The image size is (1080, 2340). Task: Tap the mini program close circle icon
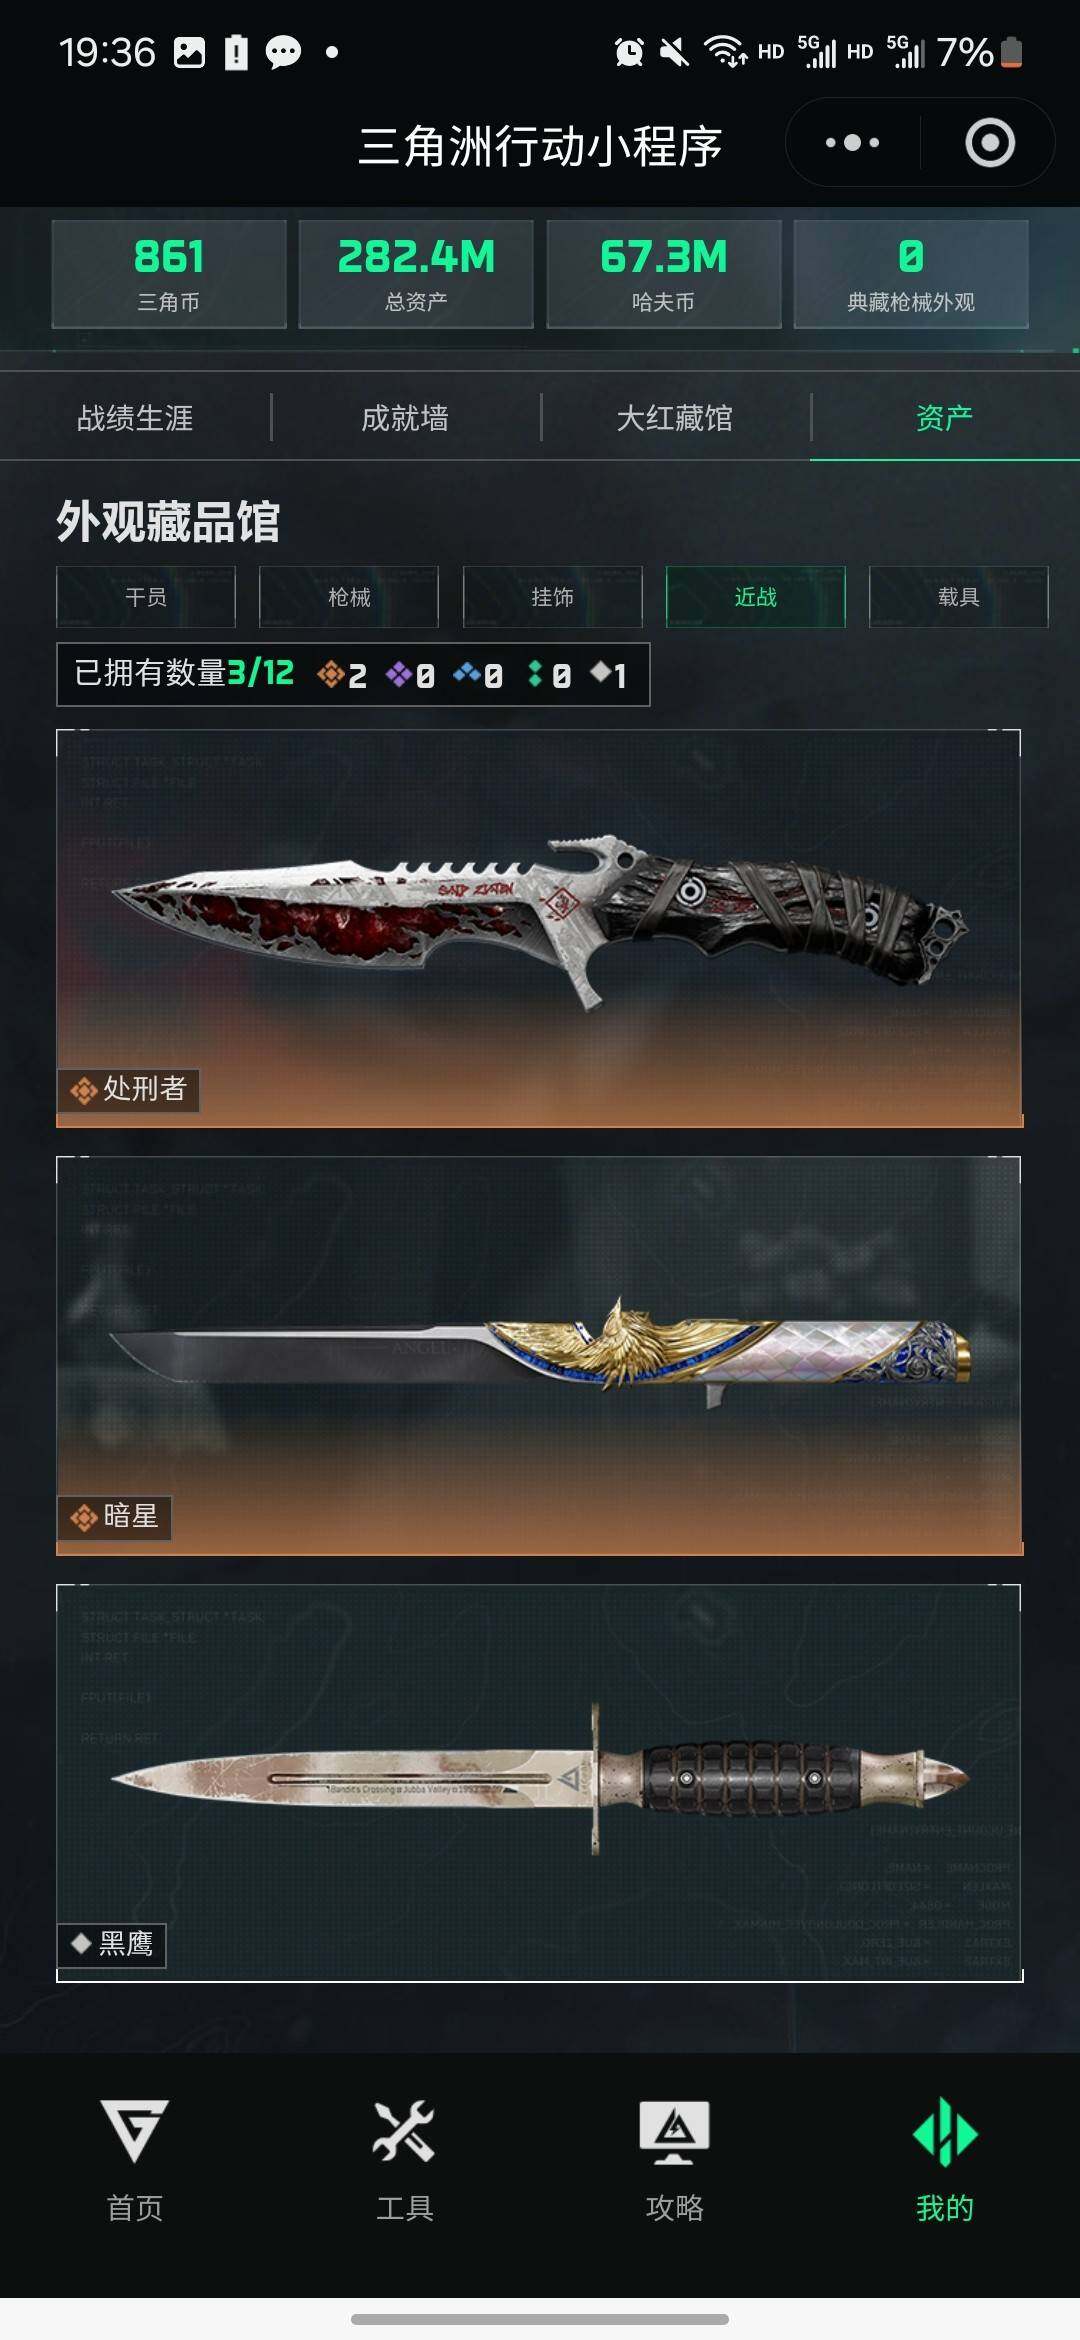[990, 143]
